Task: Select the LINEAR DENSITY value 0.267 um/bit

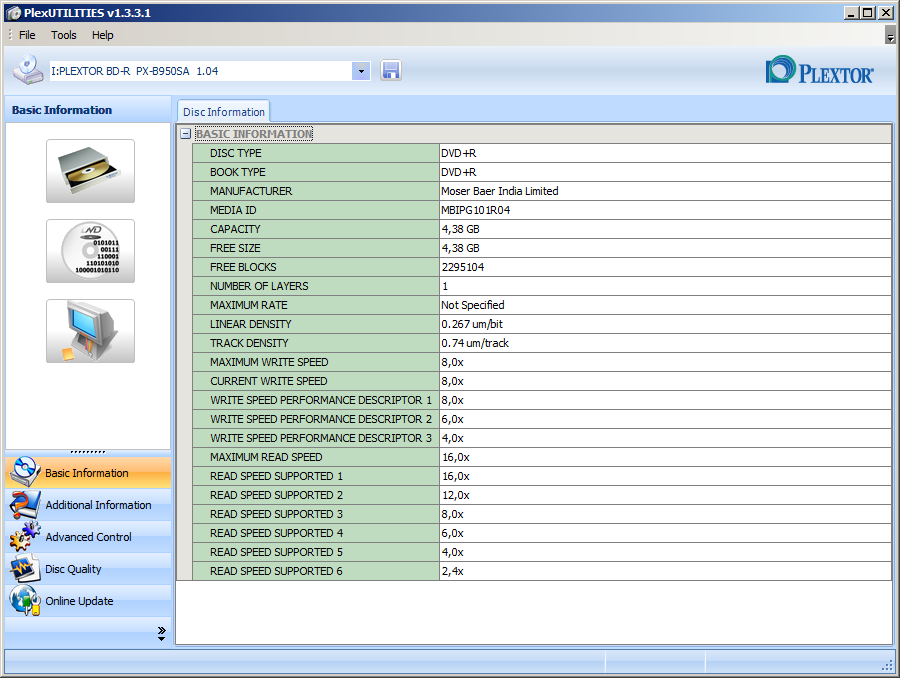Action: point(665,323)
